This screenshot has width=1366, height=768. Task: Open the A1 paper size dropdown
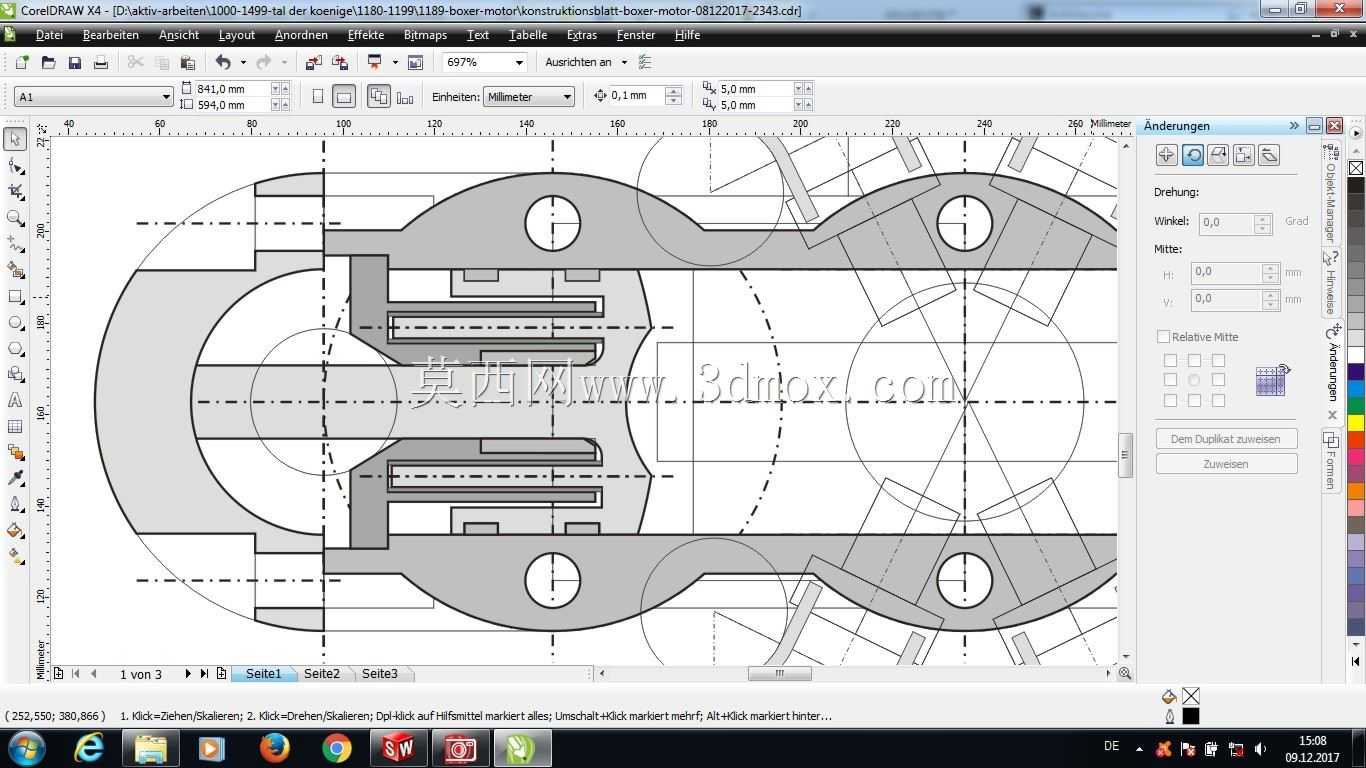pos(166,97)
